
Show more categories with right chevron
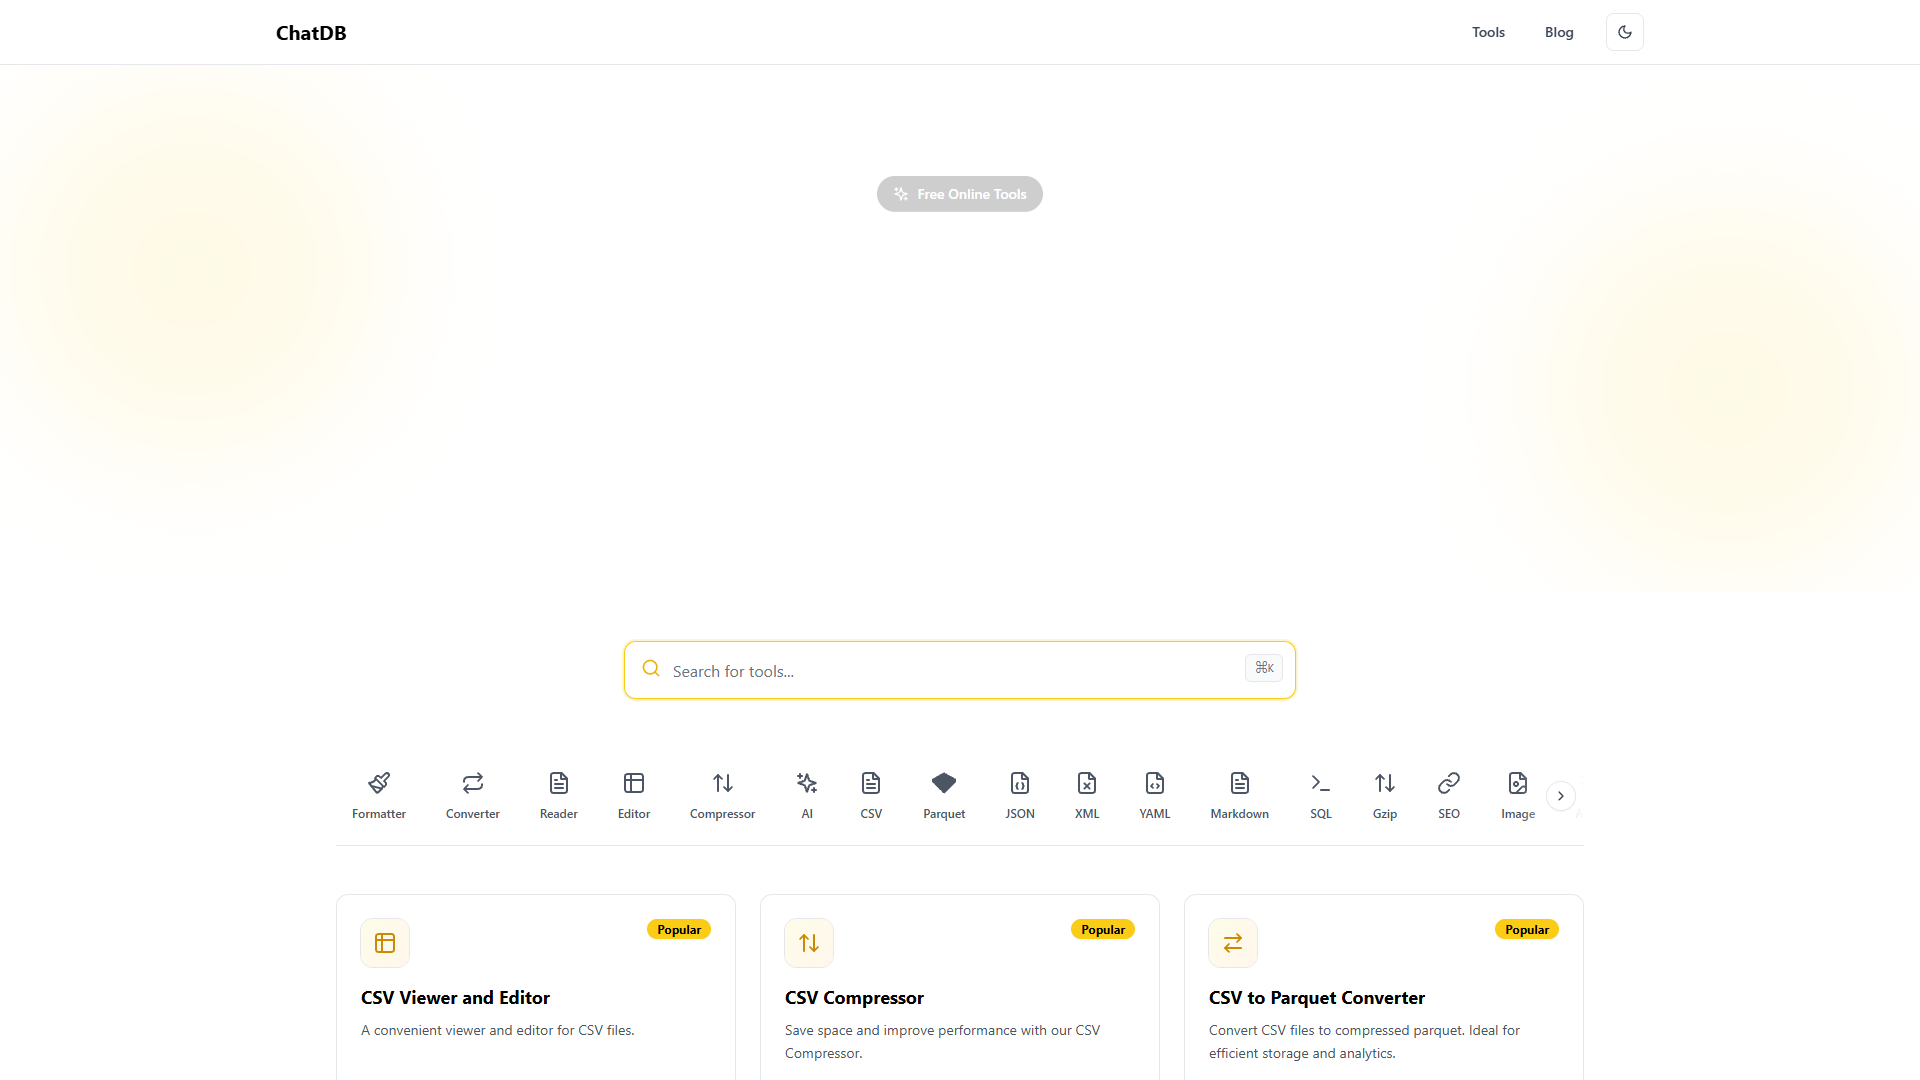pyautogui.click(x=1561, y=796)
